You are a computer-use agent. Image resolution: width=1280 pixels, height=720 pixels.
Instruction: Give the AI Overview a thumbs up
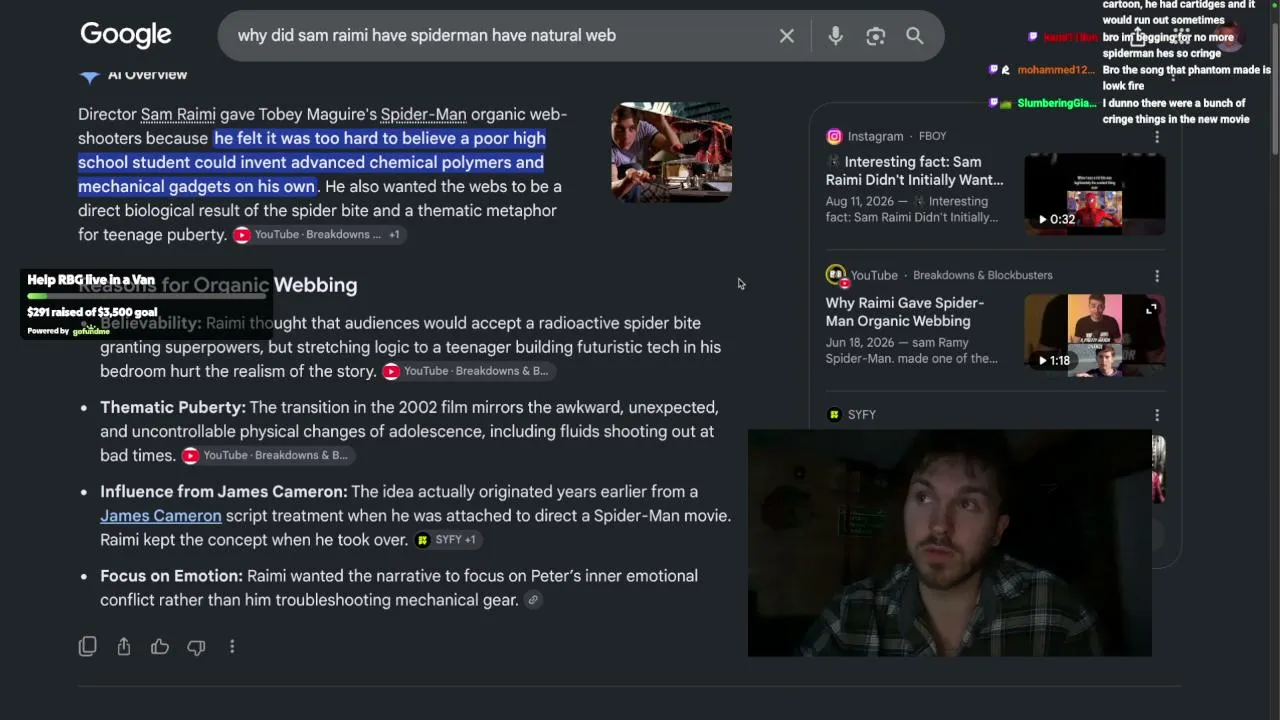160,647
